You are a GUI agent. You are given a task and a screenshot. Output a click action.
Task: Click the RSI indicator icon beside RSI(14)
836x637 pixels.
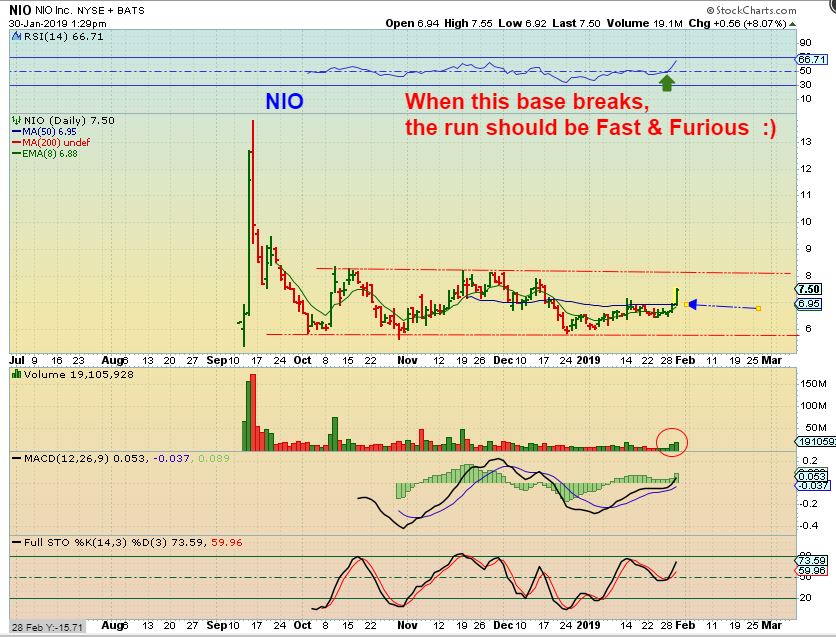tap(17, 37)
